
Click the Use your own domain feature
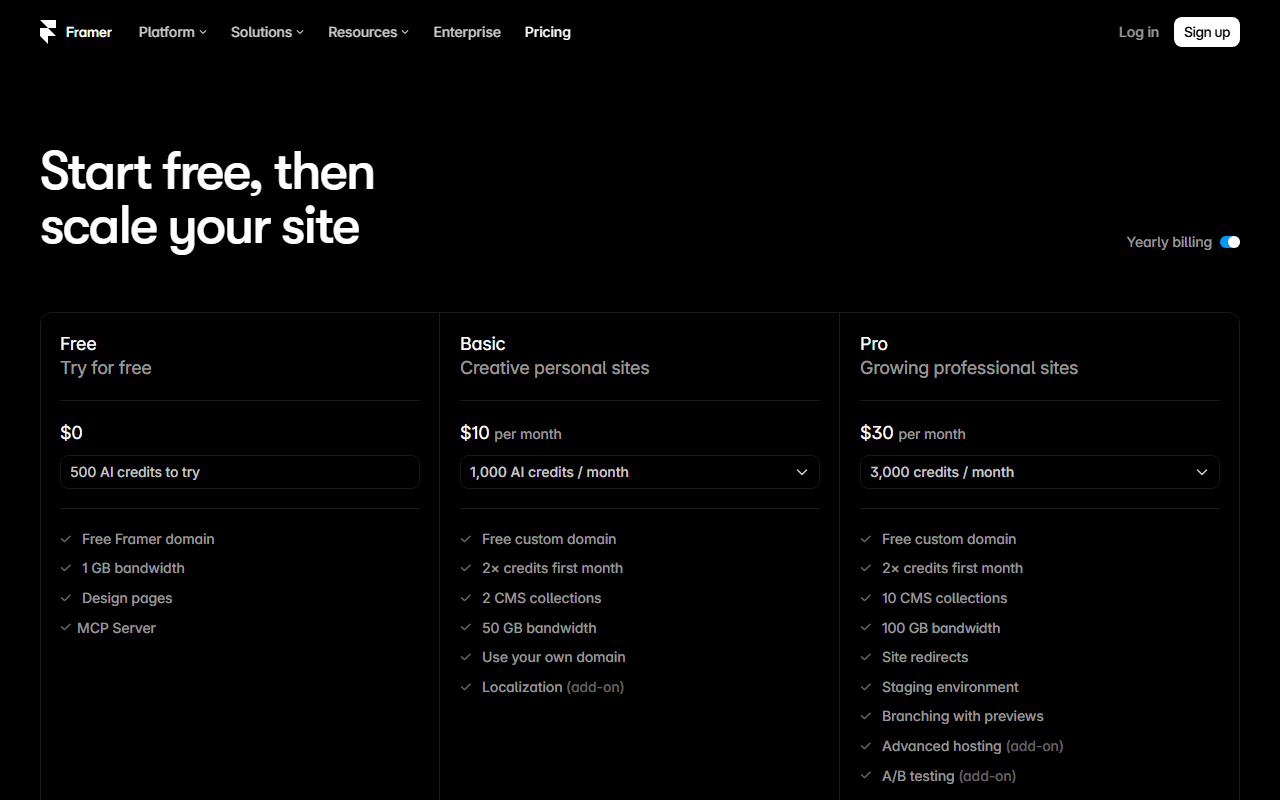(554, 657)
